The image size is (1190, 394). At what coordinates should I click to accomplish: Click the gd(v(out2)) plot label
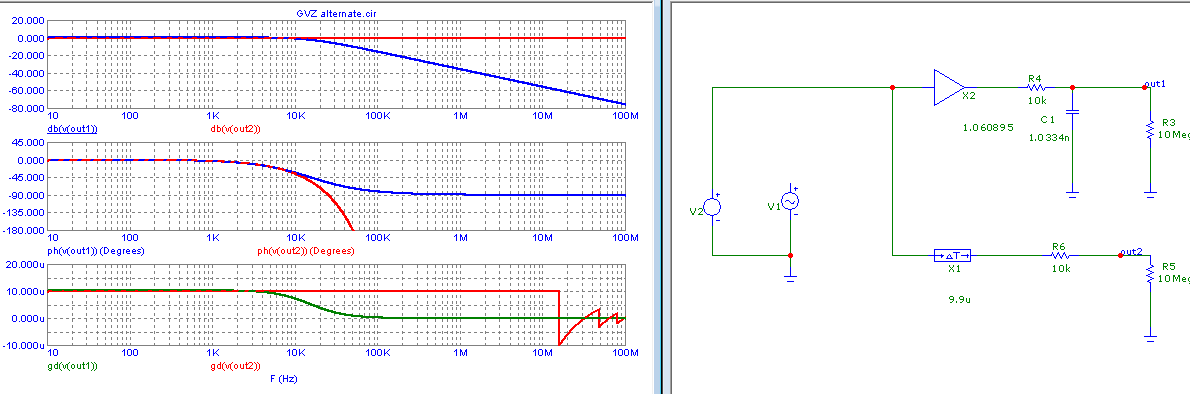pyautogui.click(x=235, y=367)
